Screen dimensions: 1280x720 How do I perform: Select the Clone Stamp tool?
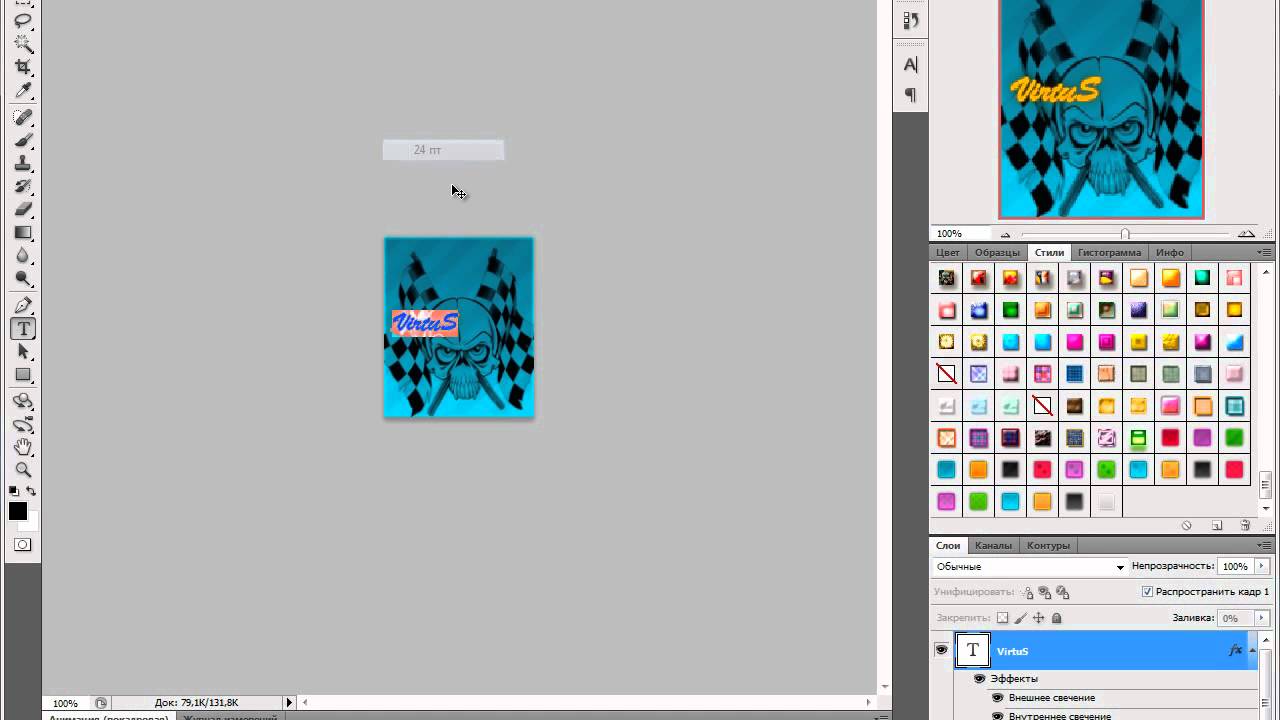tap(23, 163)
